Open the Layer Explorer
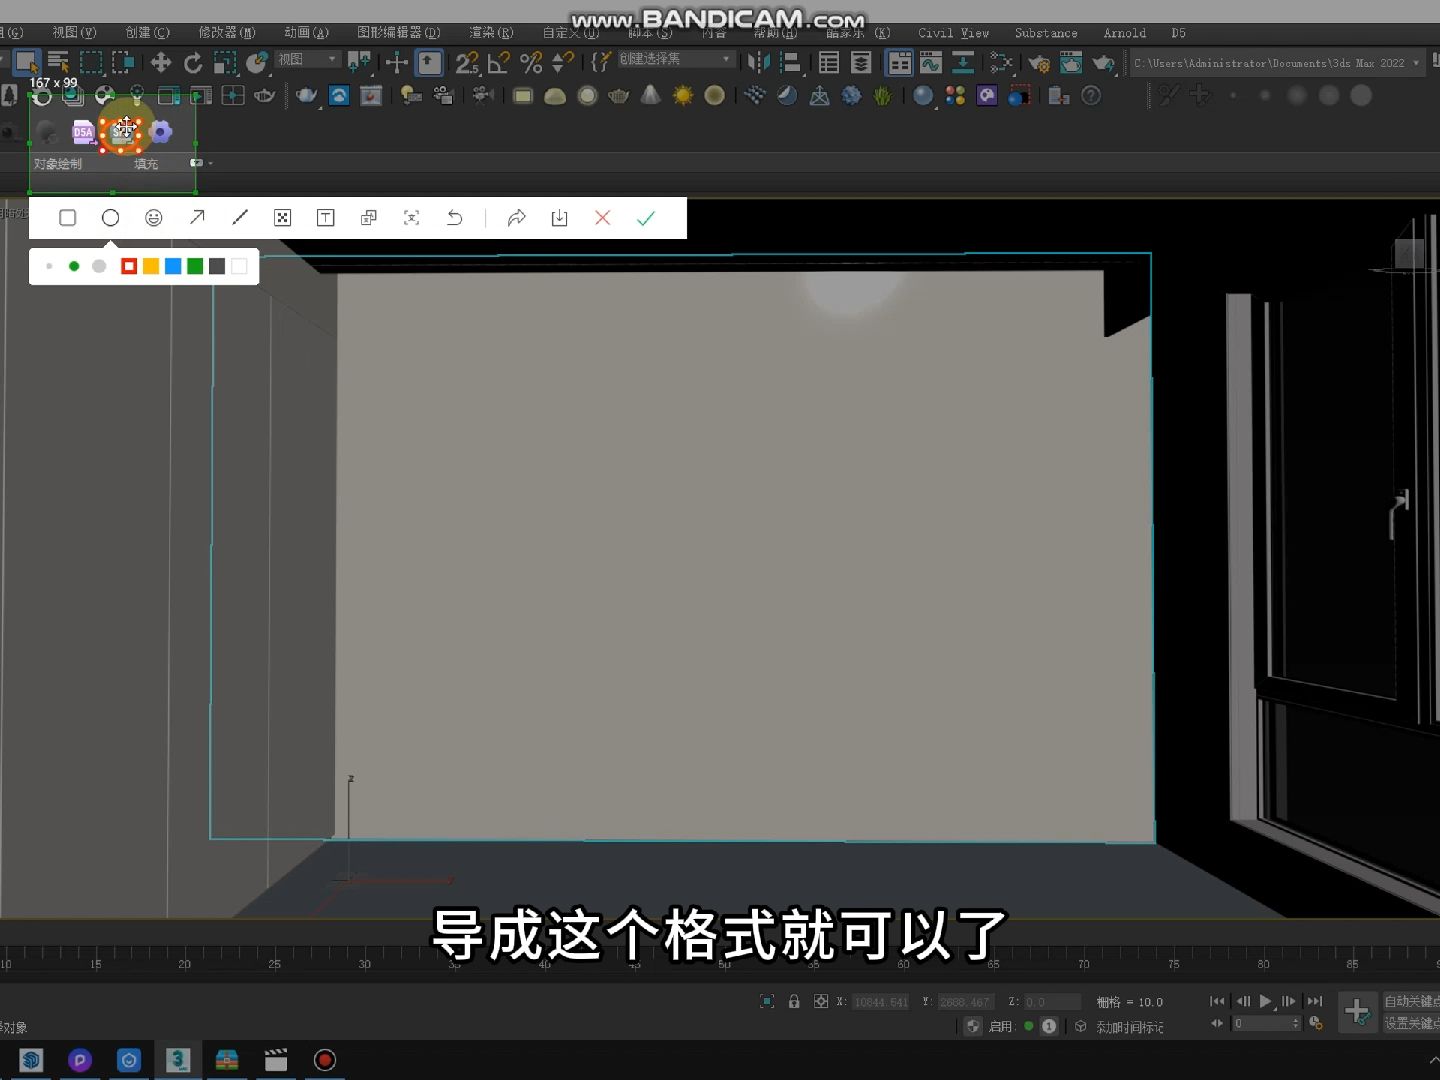The width and height of the screenshot is (1440, 1080). 861,62
